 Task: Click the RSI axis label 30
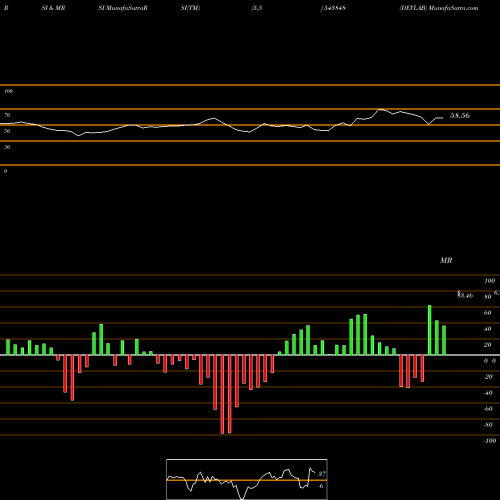(x=7, y=147)
